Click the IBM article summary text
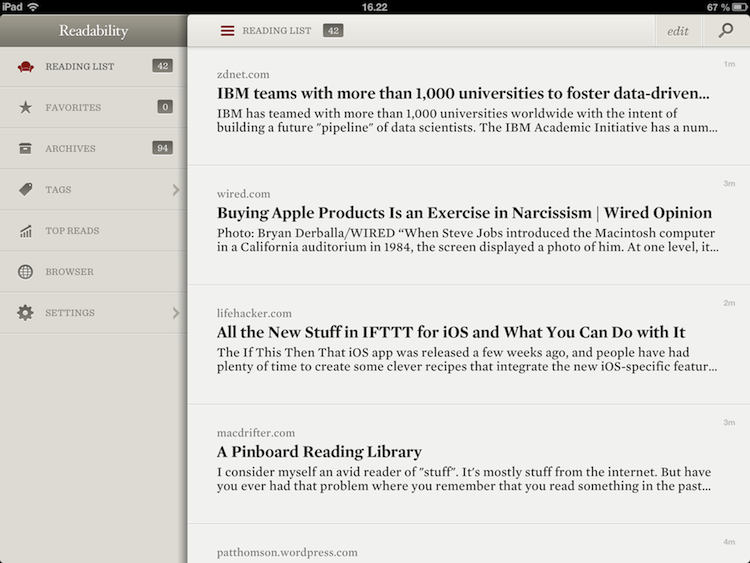The image size is (750, 563). [x=467, y=121]
